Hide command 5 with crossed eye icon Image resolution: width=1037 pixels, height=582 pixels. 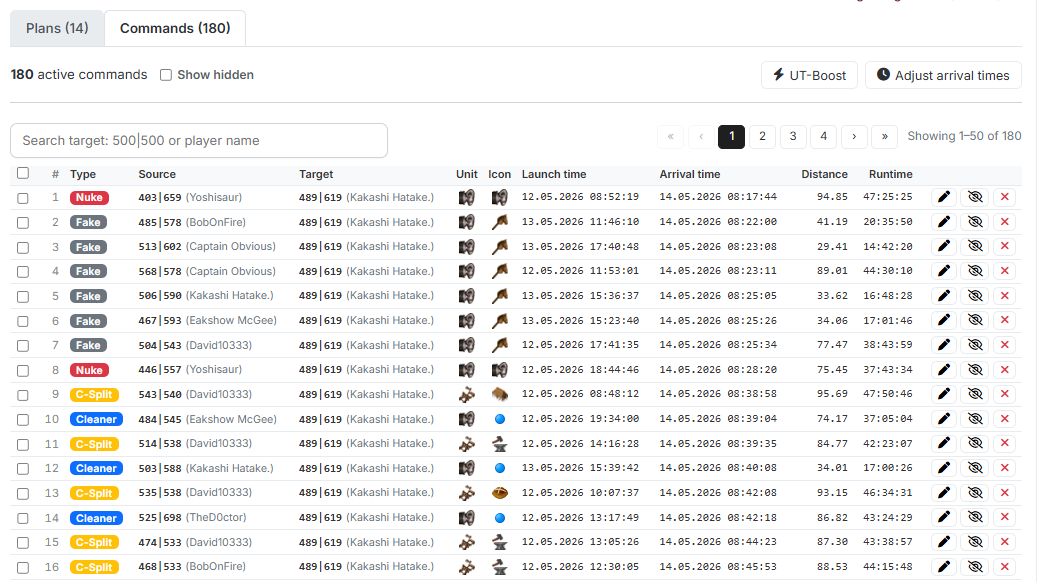[x=975, y=296]
